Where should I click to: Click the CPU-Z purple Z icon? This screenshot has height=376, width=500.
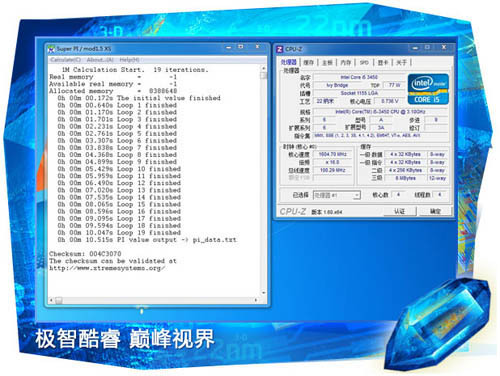coord(280,49)
